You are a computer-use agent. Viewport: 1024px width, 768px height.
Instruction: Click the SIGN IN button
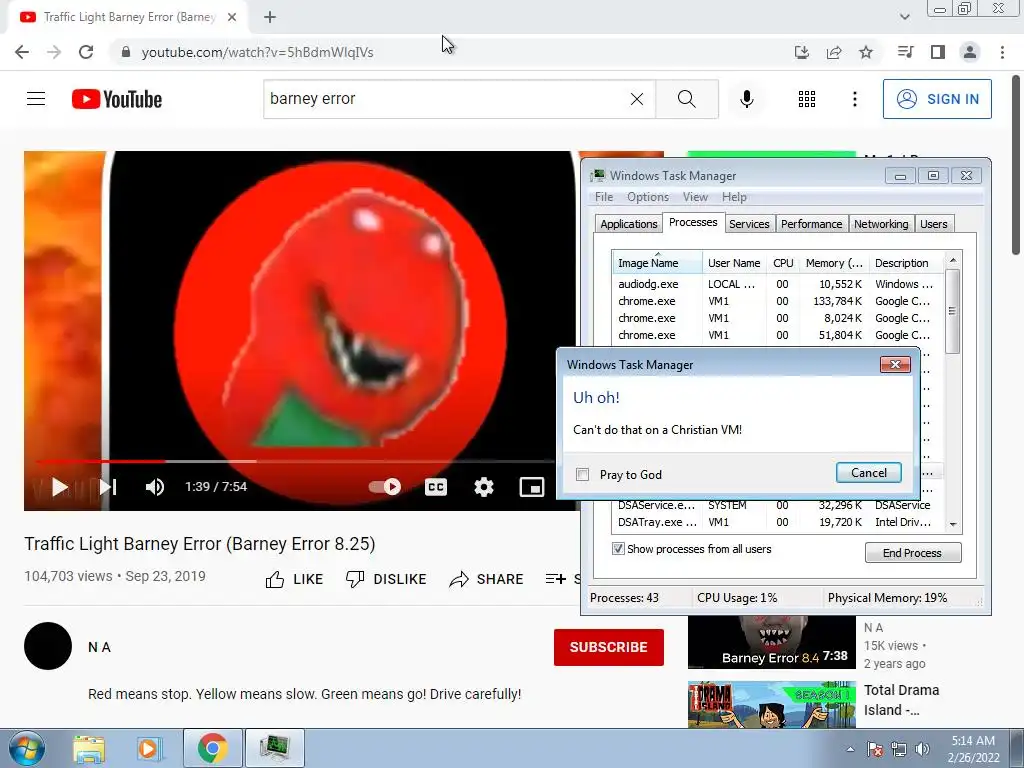[x=937, y=99]
